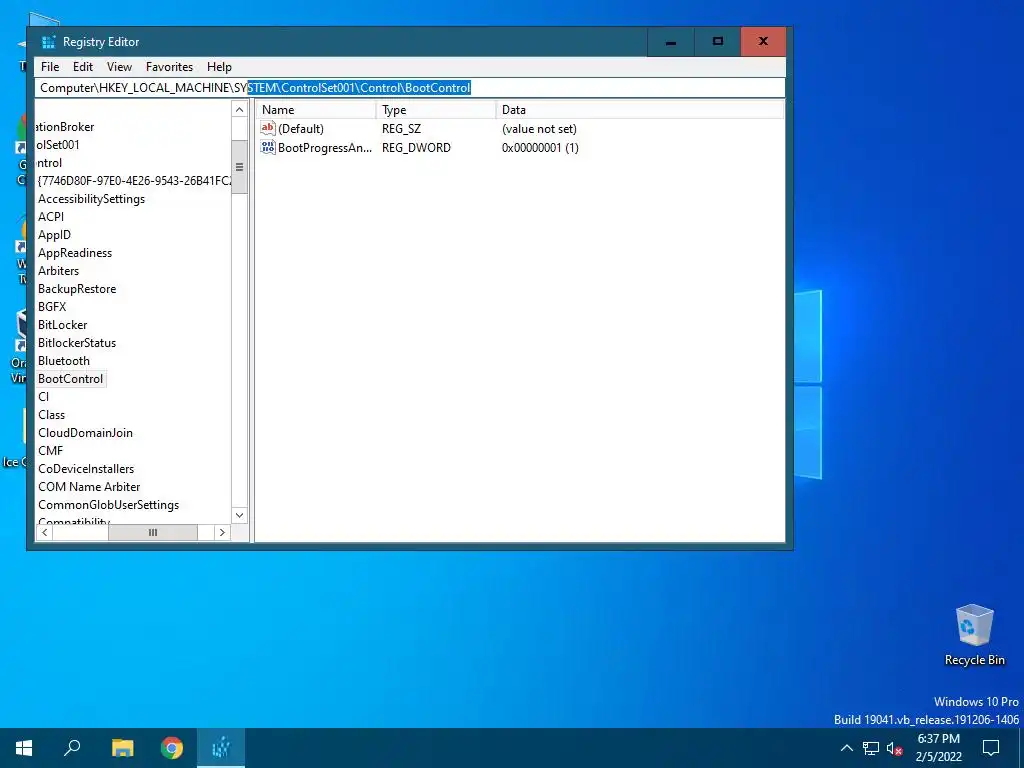The image size is (1024, 768).
Task: Select the BackupRestore key
Action: 77,289
